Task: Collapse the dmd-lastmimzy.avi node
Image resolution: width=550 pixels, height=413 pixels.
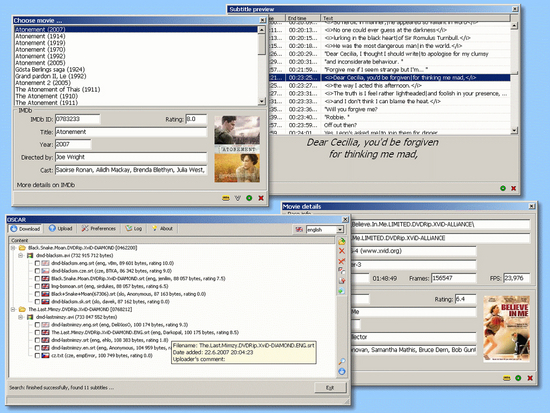Action: point(21,317)
